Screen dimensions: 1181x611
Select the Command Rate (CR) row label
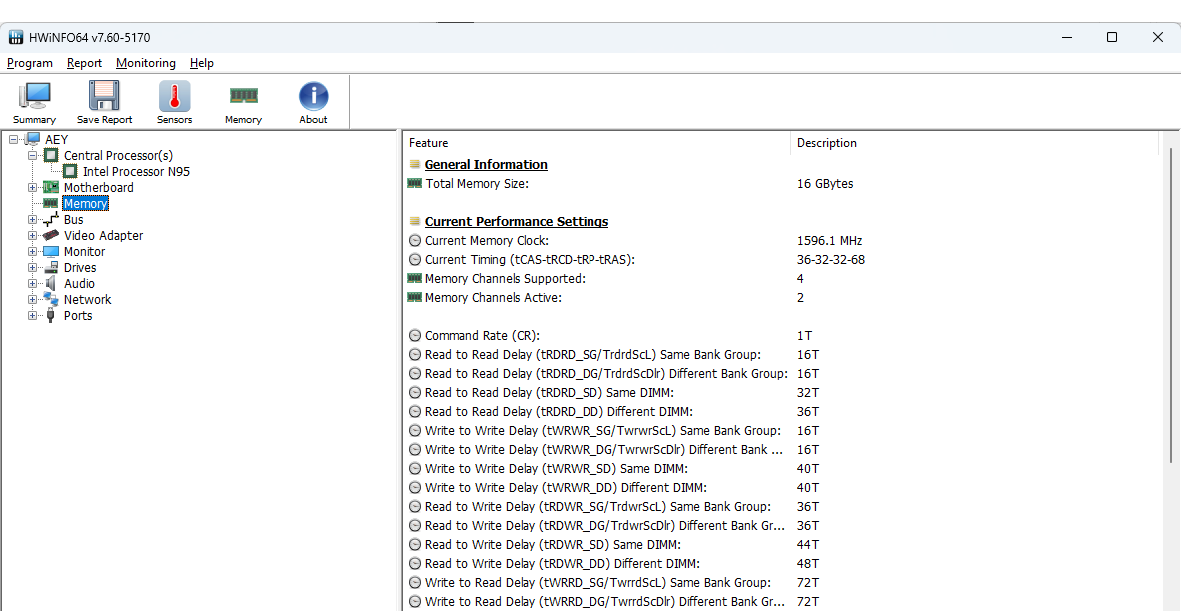click(x=482, y=336)
